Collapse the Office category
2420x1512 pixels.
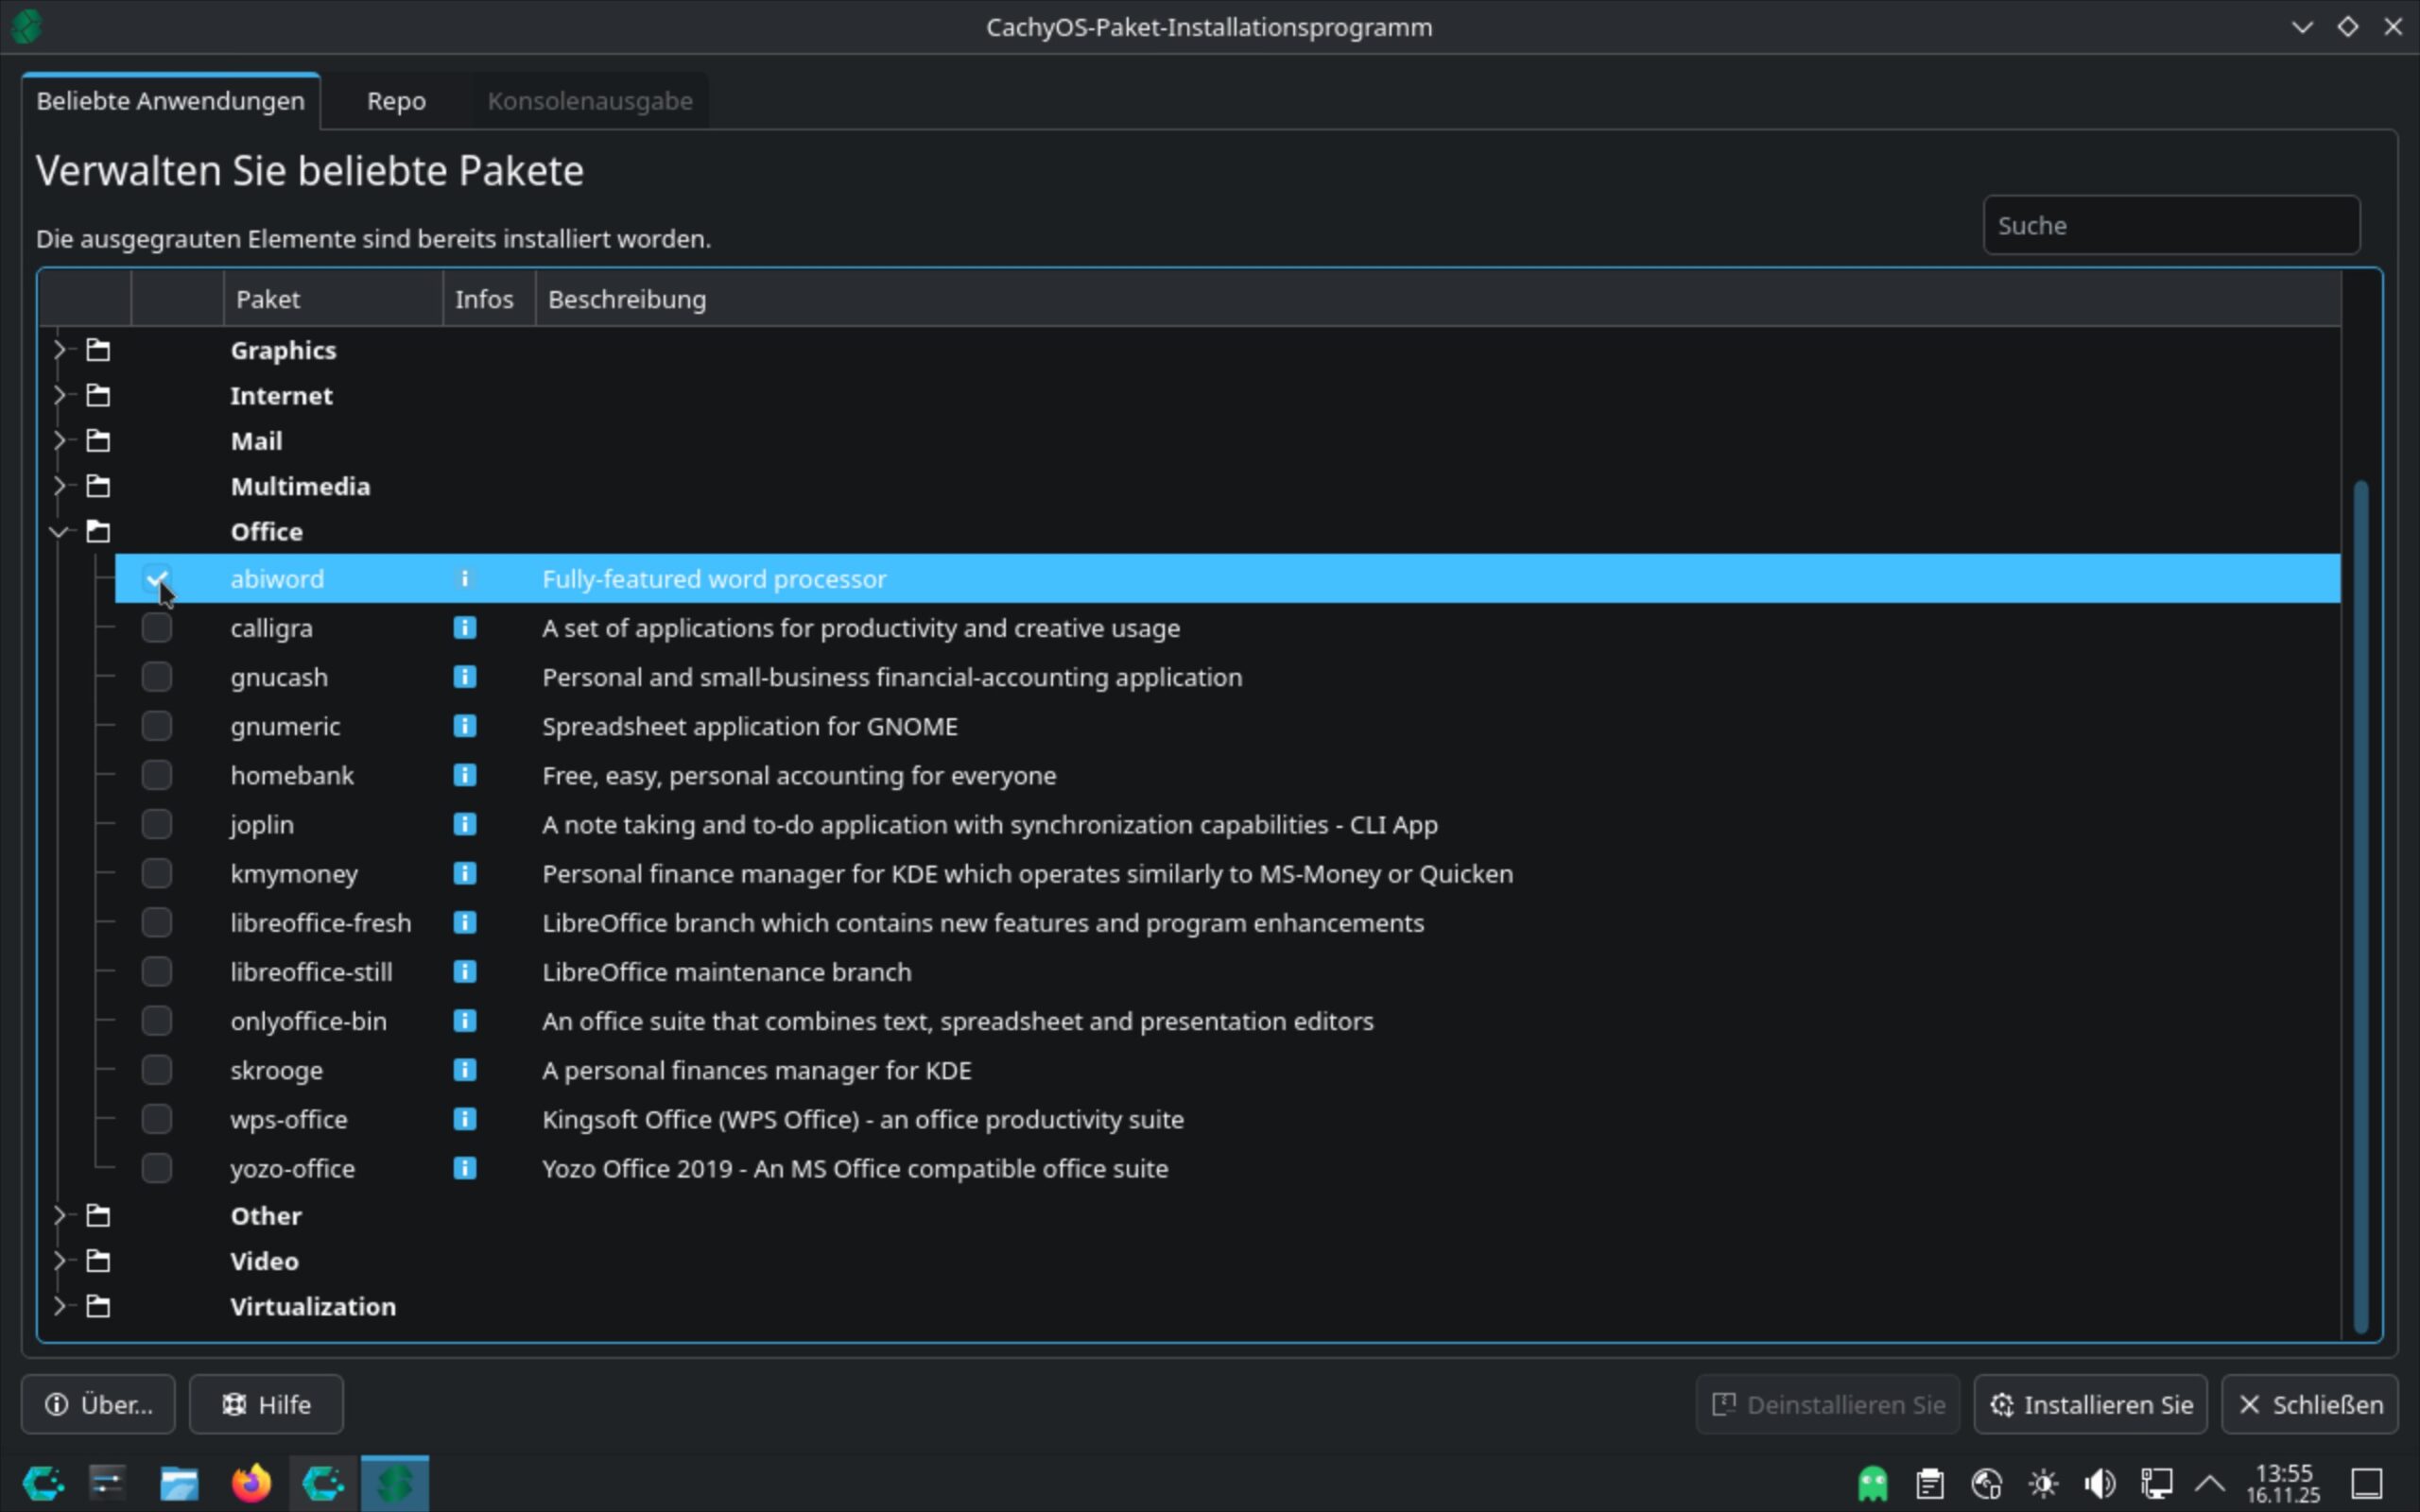[59, 532]
